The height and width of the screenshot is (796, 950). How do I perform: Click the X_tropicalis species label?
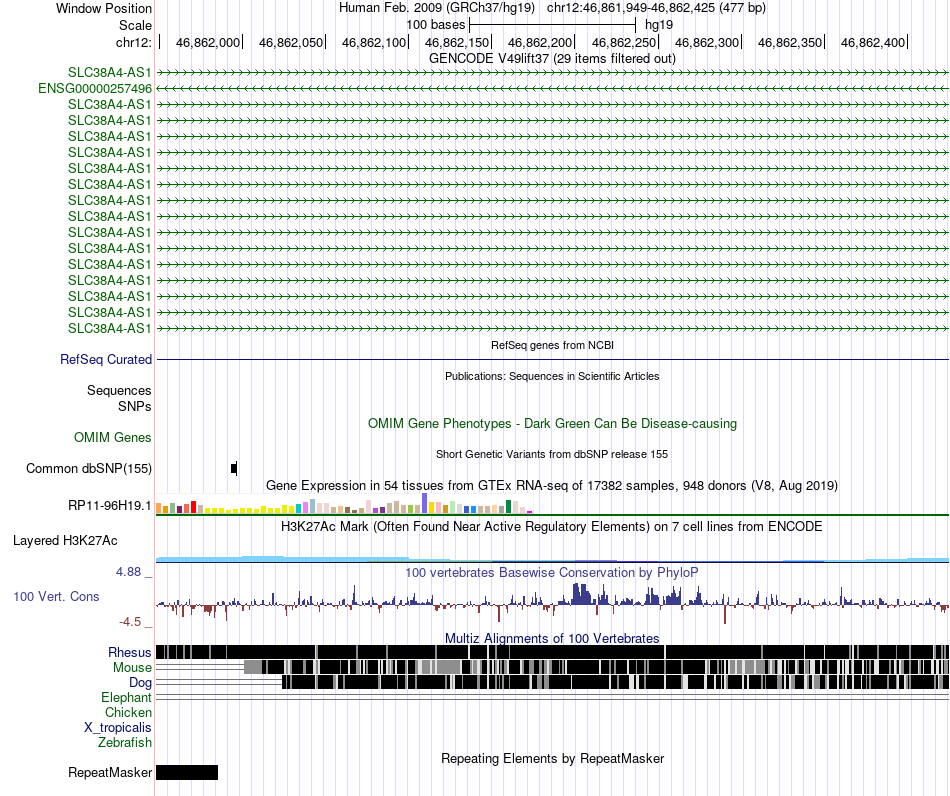click(x=118, y=728)
